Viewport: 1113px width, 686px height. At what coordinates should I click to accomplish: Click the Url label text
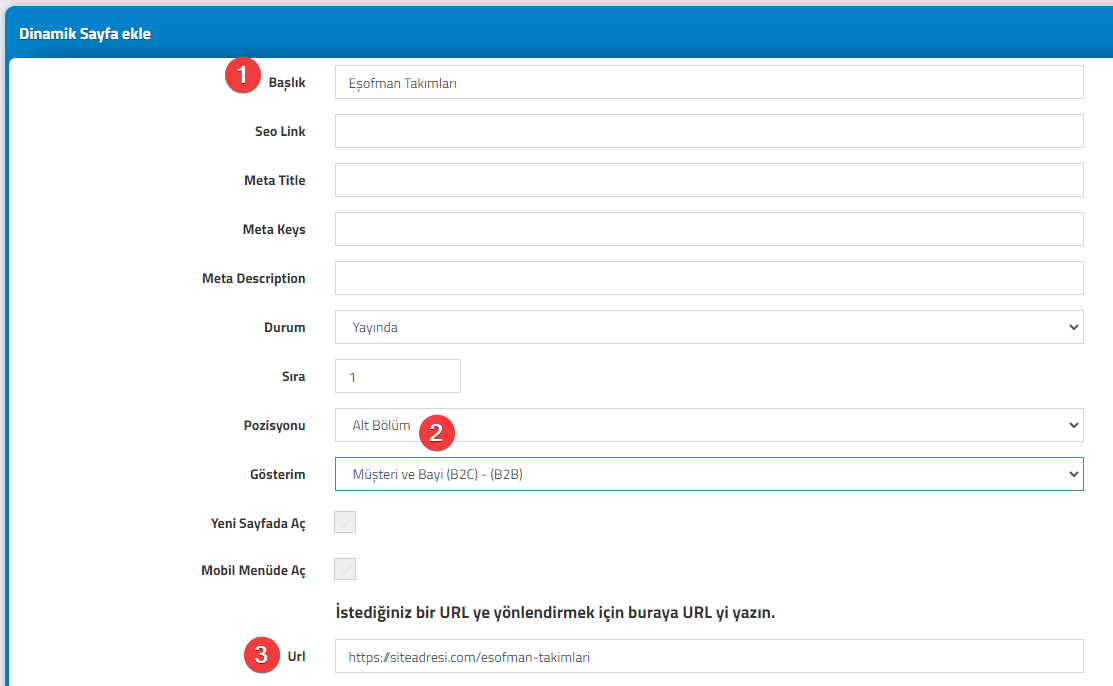[297, 656]
